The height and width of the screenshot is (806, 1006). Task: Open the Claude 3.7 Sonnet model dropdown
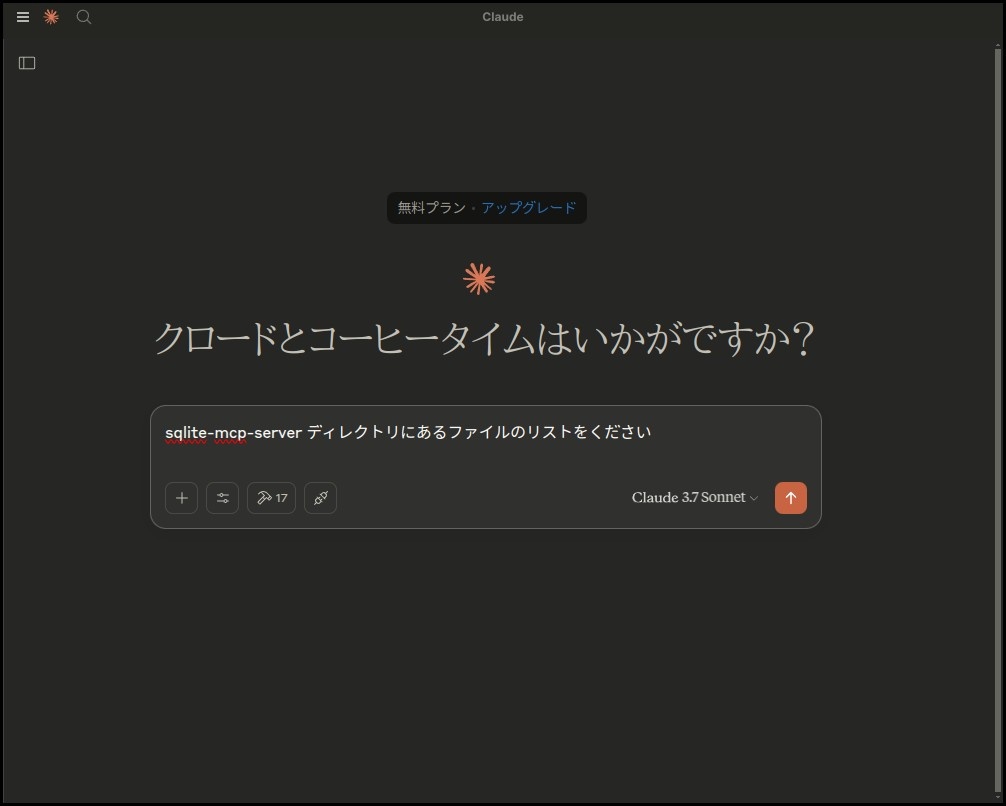click(695, 498)
